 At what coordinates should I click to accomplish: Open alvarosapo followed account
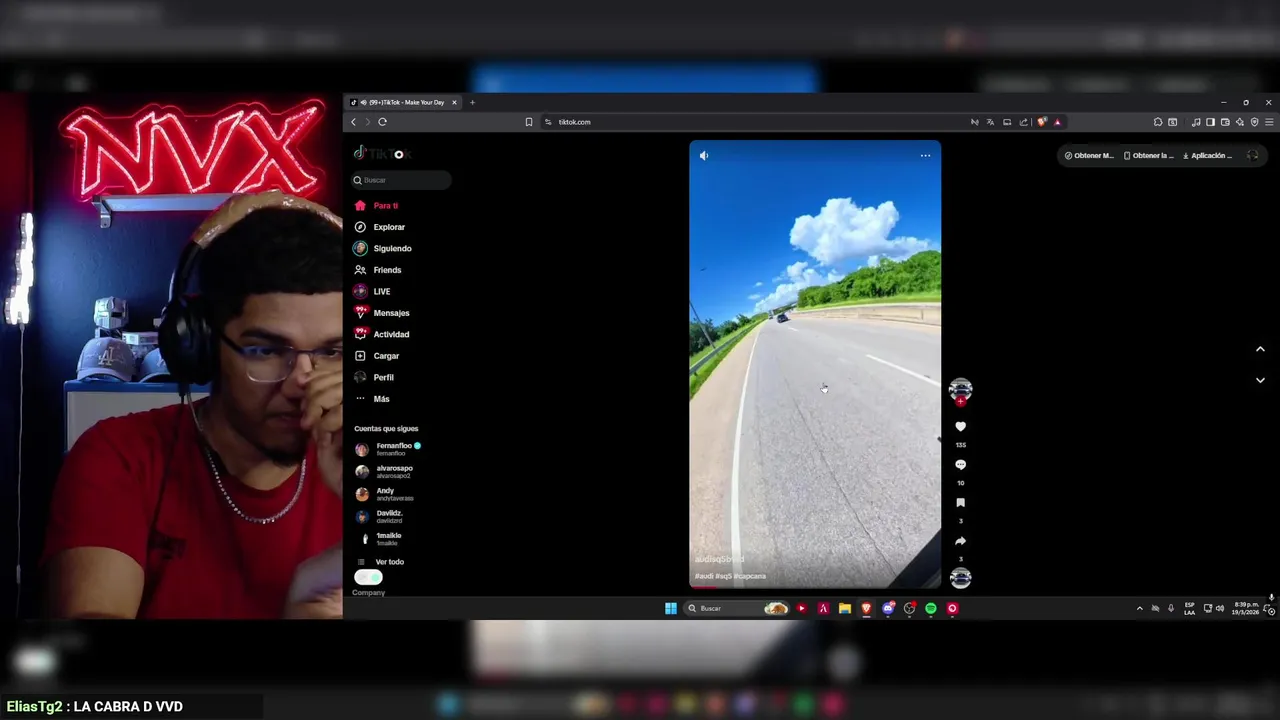pyautogui.click(x=384, y=471)
